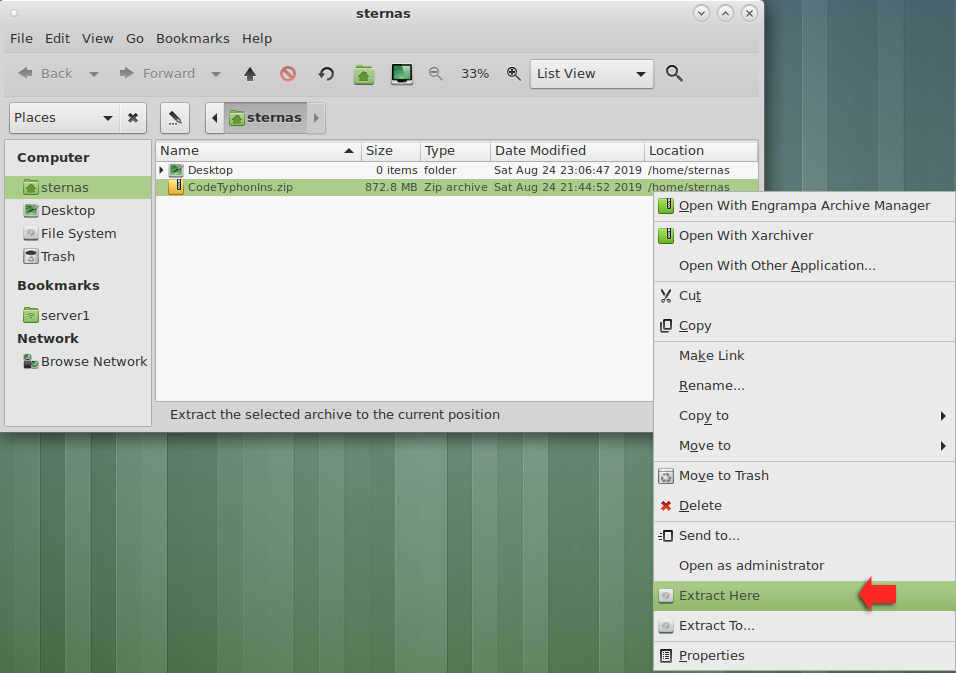Viewport: 956px width, 673px height.
Task: Choose Open as administrator
Action: point(804,566)
